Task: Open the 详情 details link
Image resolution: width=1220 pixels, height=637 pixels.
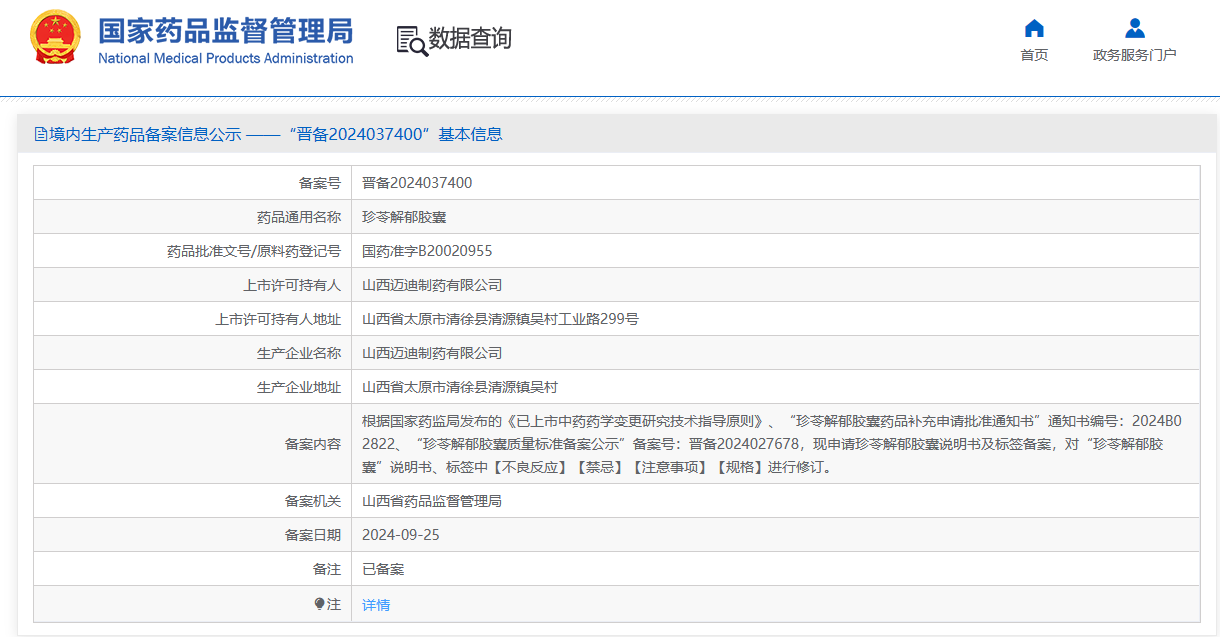Action: (x=376, y=604)
